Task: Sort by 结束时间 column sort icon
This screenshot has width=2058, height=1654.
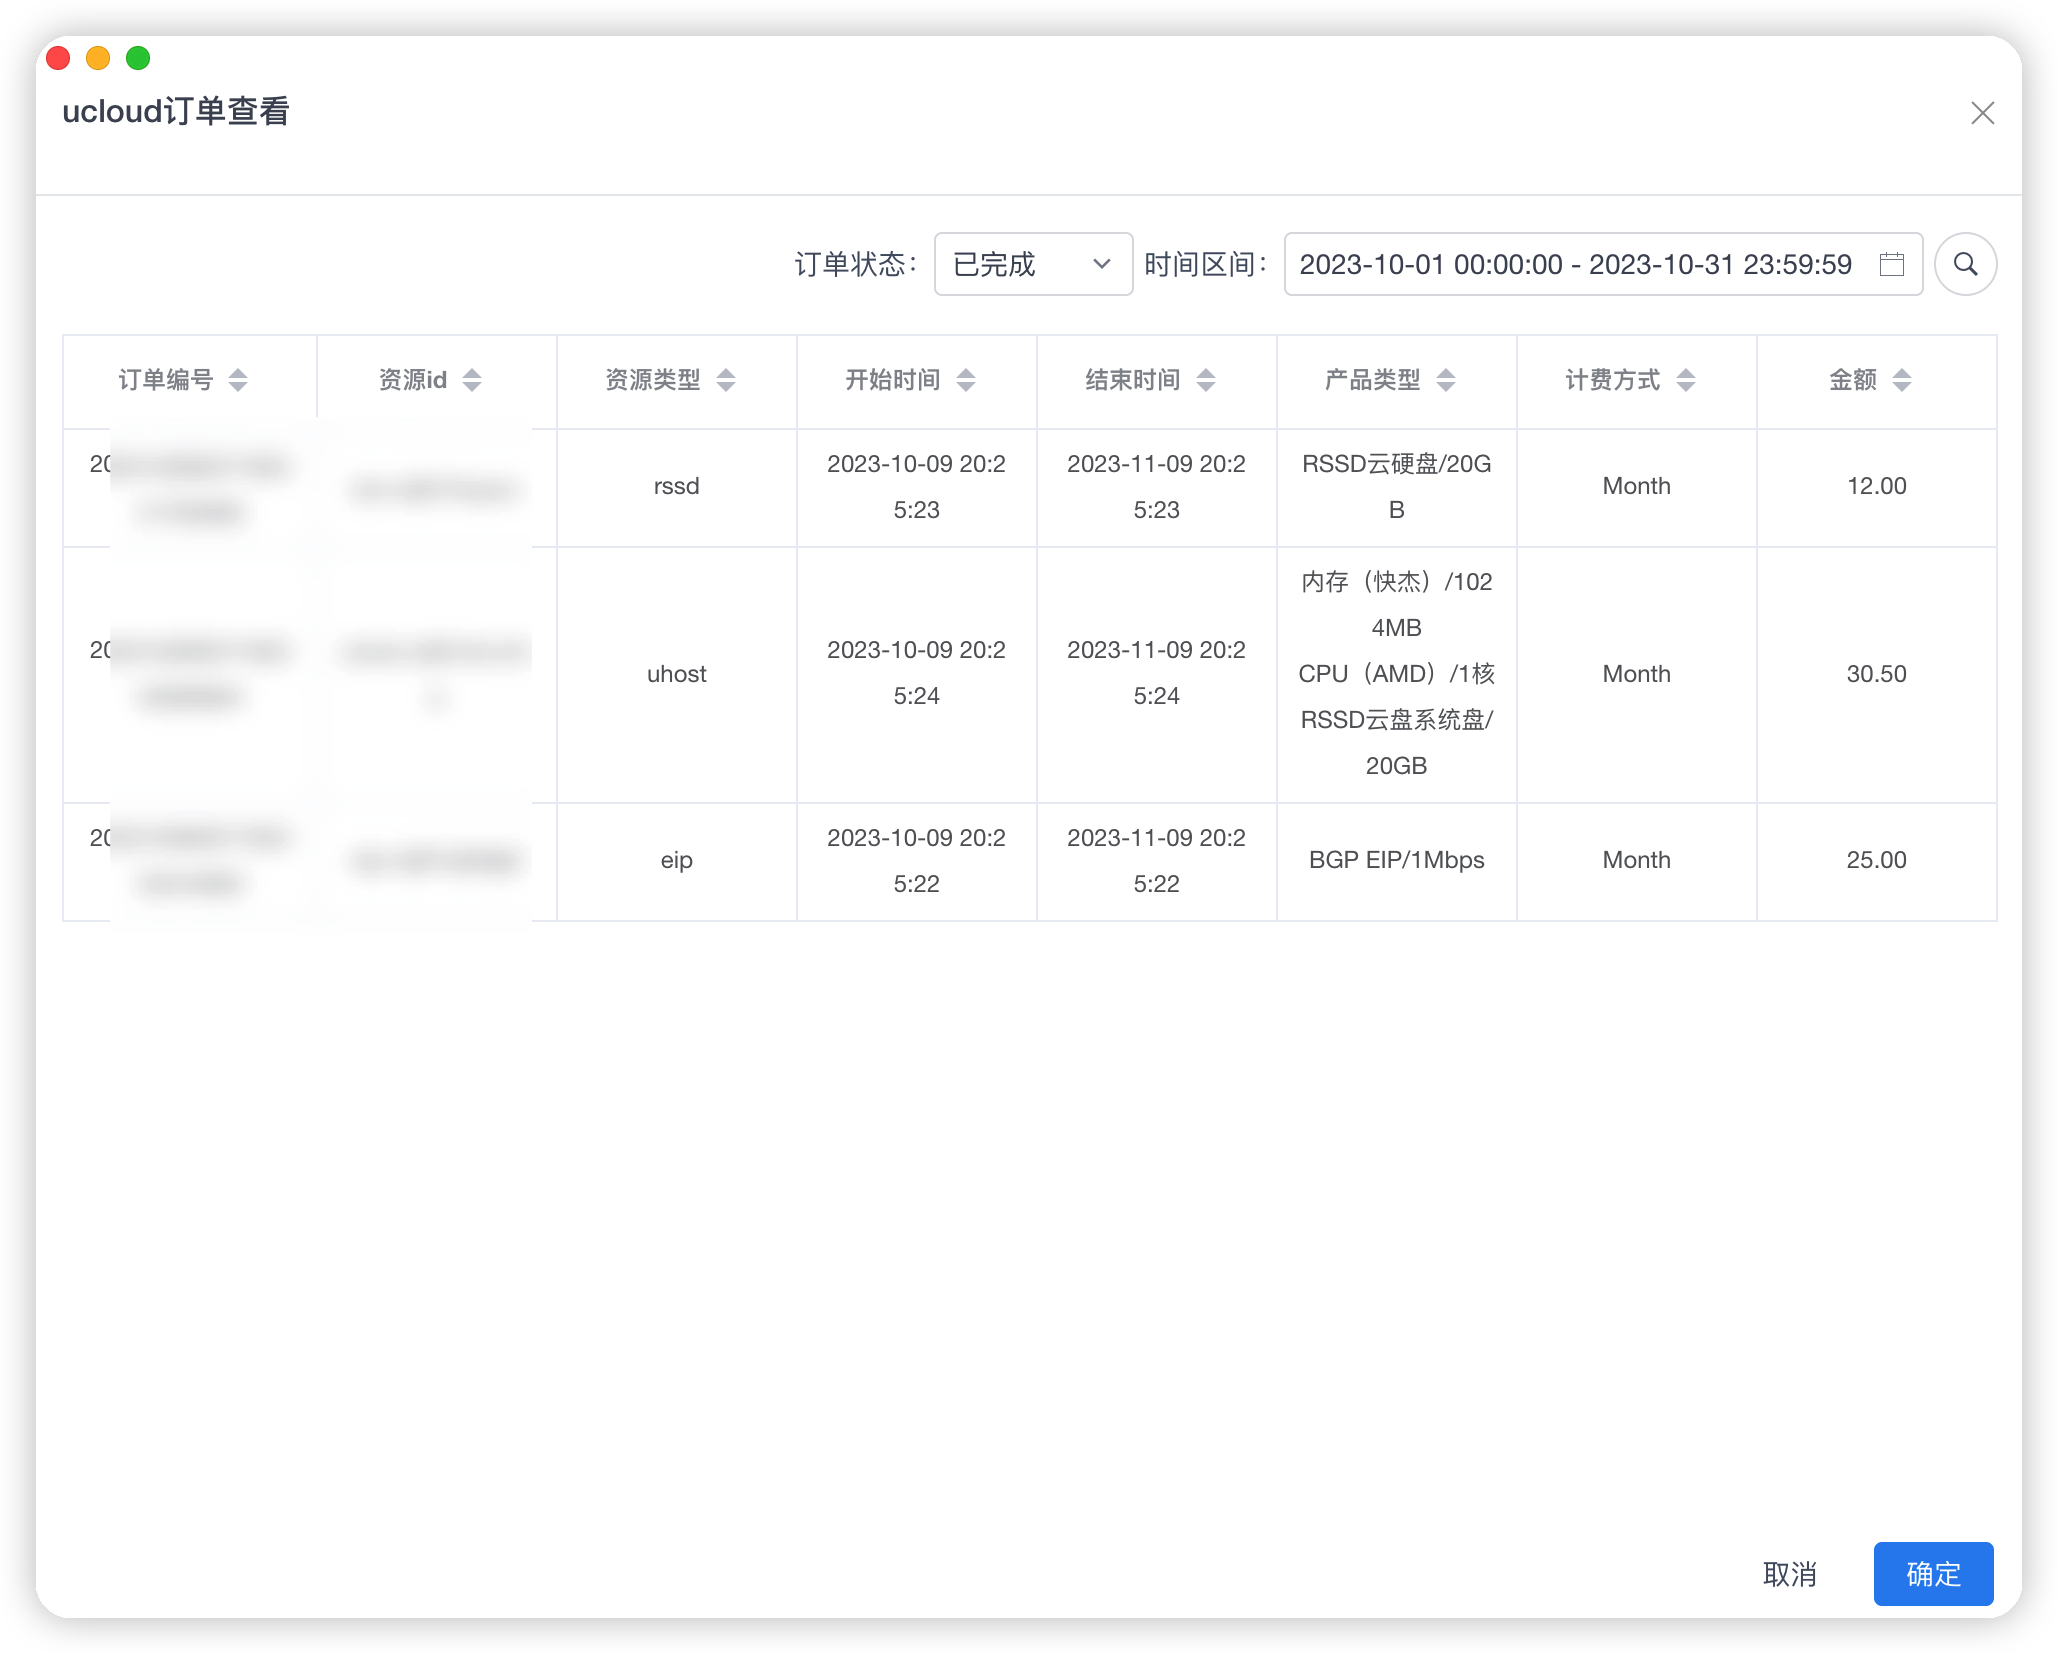Action: tap(1206, 380)
